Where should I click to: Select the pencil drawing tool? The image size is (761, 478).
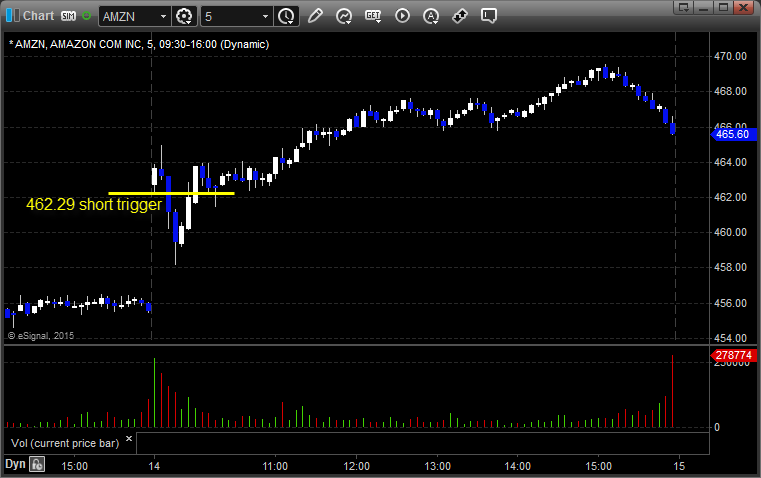tap(315, 16)
